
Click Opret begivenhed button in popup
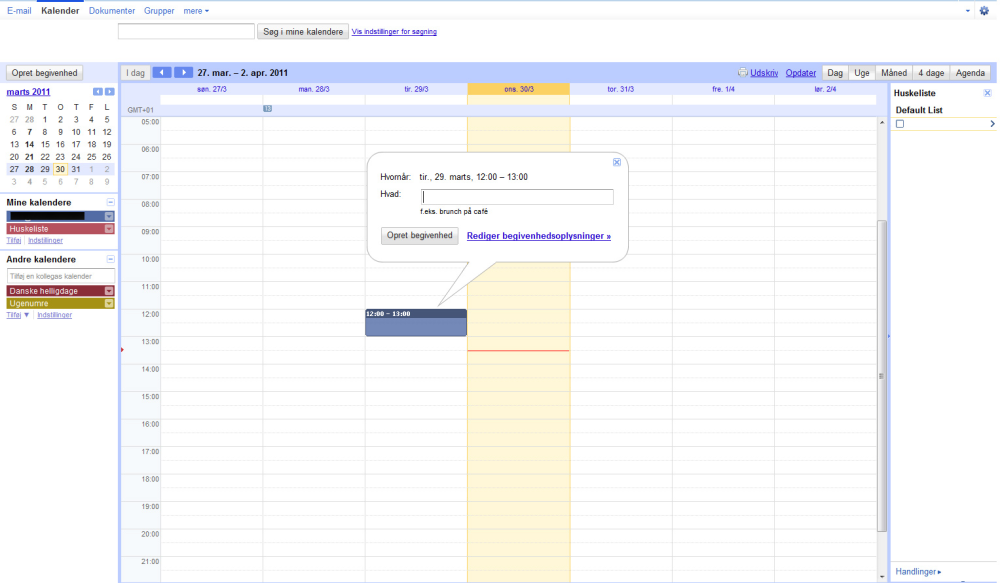point(420,236)
